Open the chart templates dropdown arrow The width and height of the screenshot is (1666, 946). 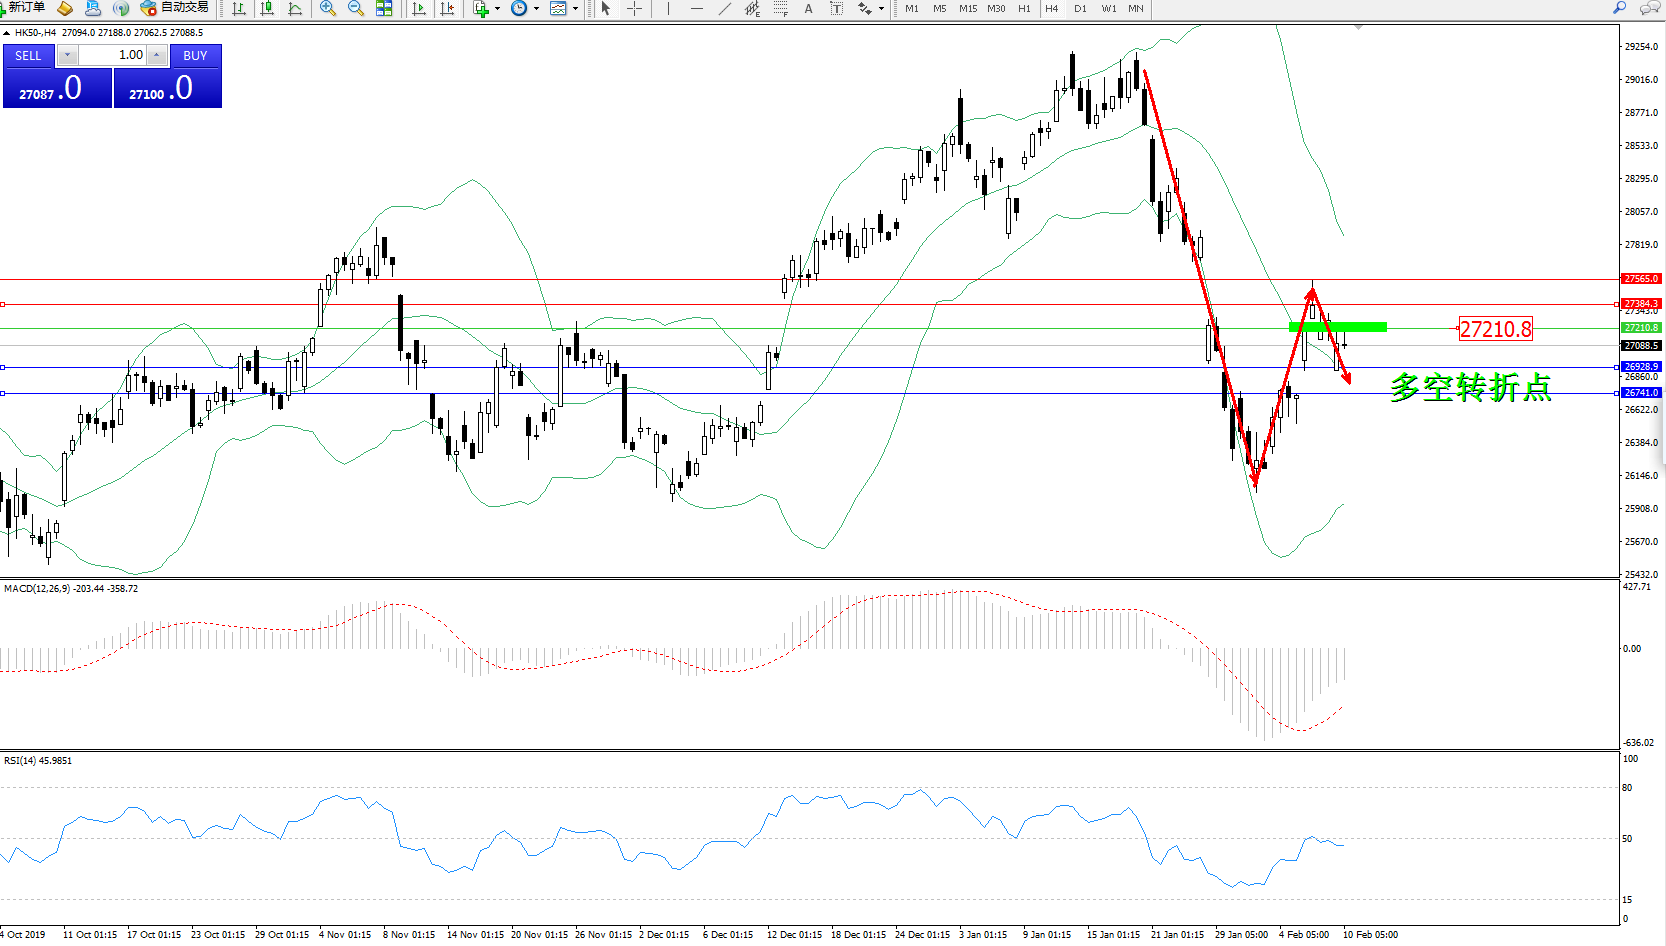pyautogui.click(x=575, y=9)
